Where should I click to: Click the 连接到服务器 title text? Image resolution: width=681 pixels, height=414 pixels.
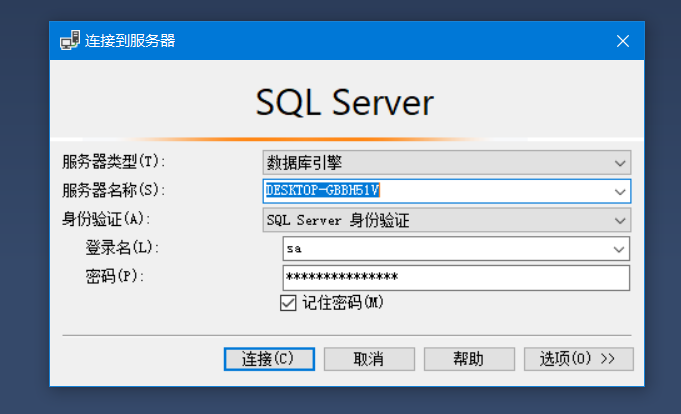coord(130,41)
